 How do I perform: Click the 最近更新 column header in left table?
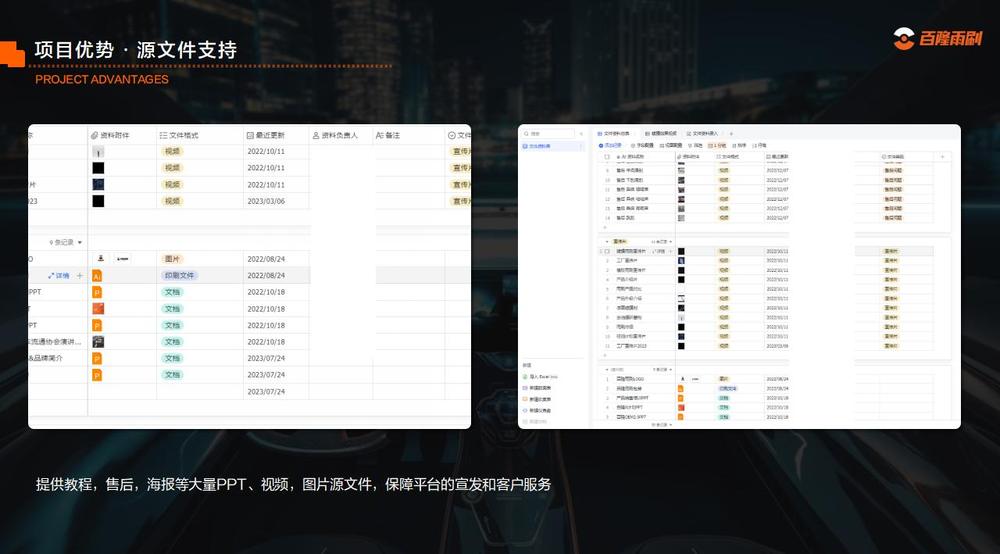tap(266, 135)
